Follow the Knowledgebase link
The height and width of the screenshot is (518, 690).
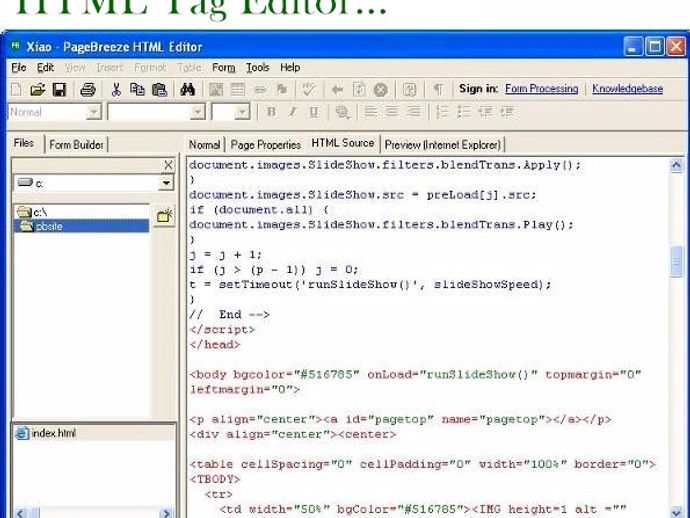627,89
